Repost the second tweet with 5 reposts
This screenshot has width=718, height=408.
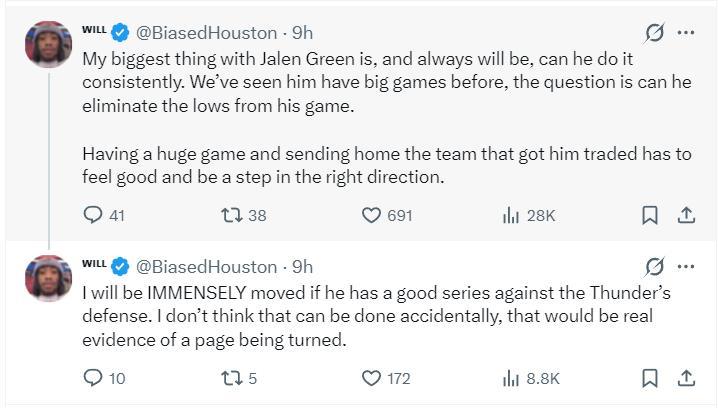coord(232,378)
